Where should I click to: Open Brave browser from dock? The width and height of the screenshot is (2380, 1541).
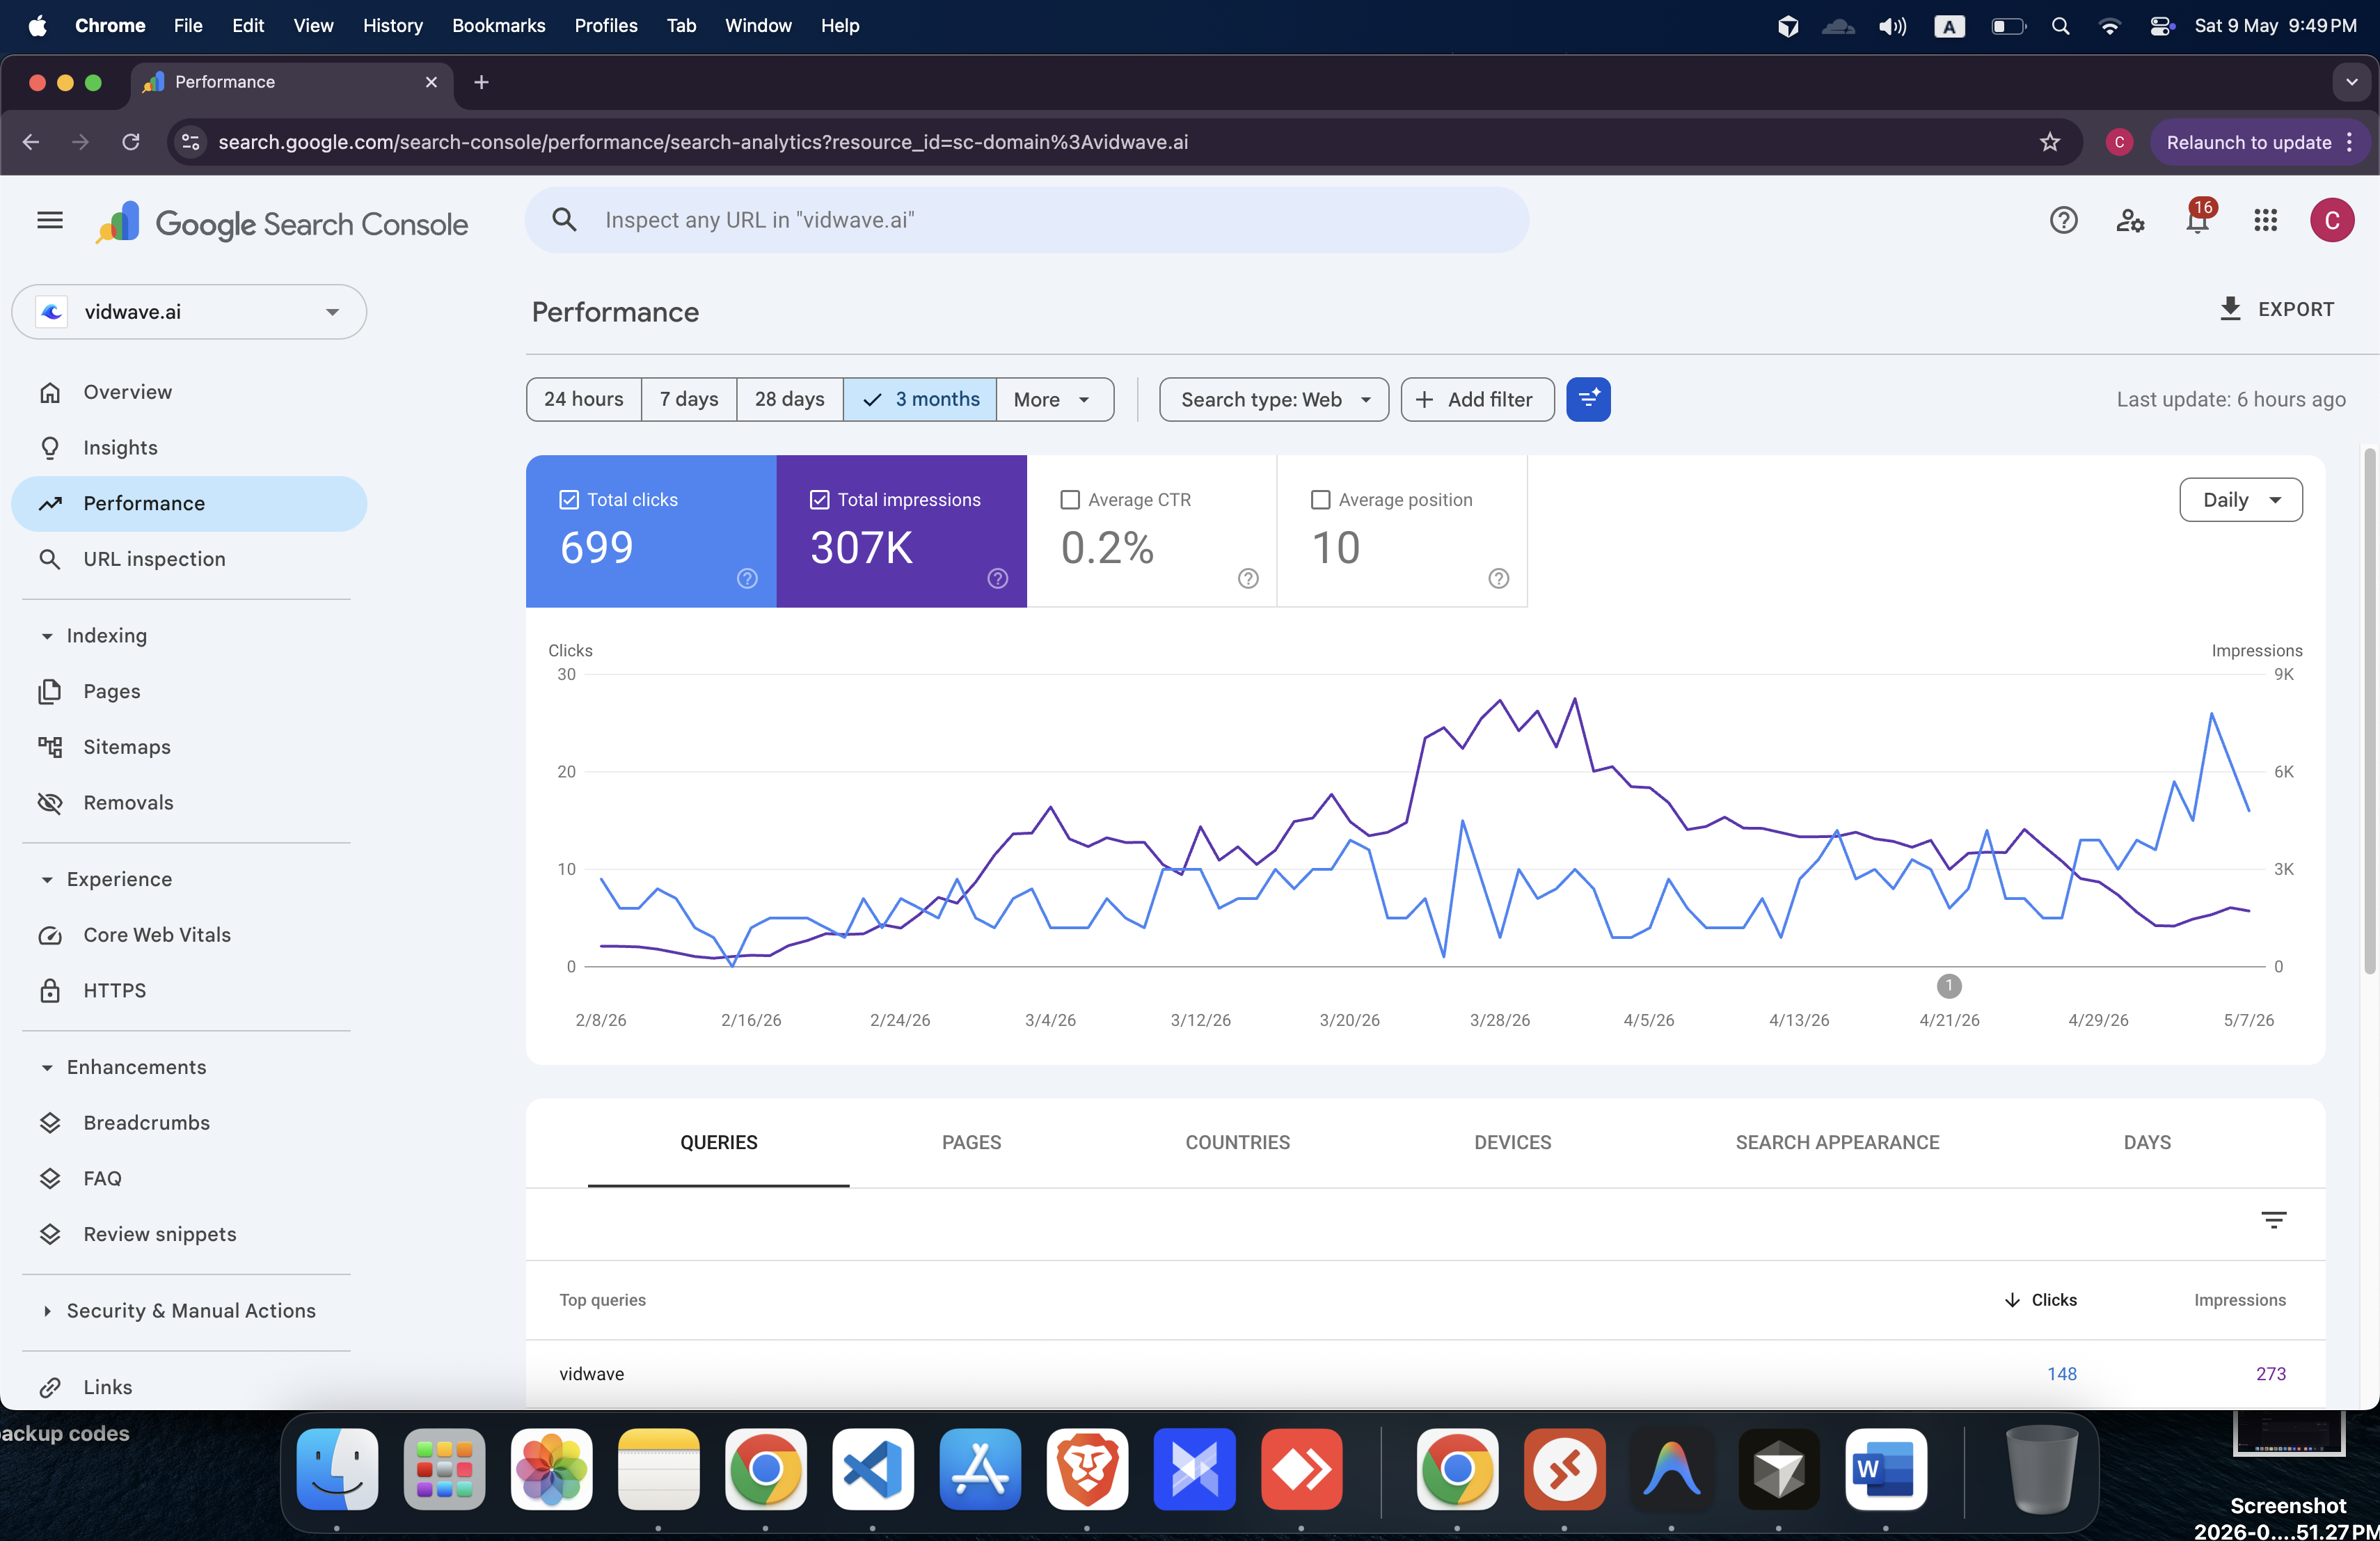tap(1087, 1469)
